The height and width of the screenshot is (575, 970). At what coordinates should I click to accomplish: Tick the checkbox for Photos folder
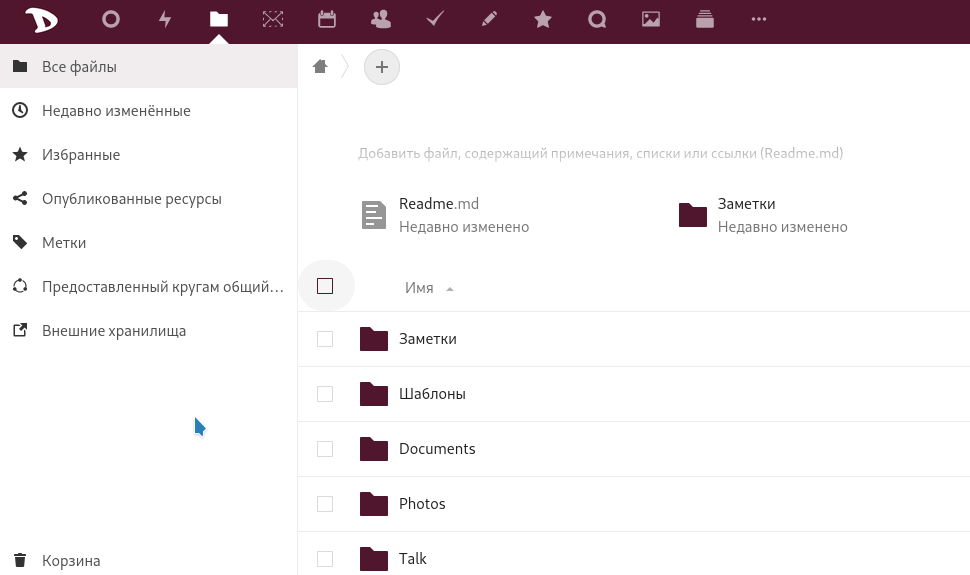coord(325,504)
